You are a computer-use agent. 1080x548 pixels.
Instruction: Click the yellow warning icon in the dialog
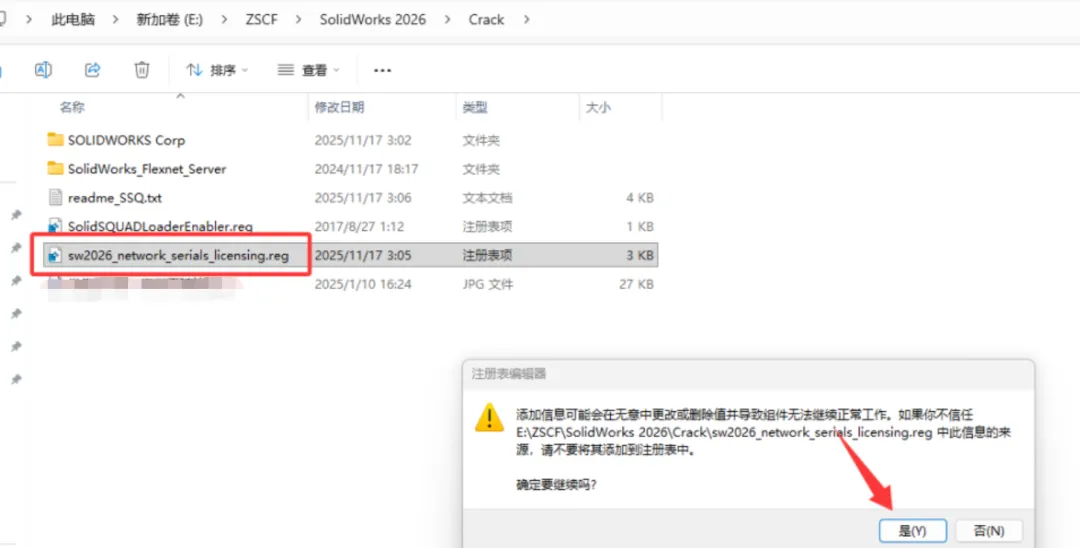click(490, 418)
